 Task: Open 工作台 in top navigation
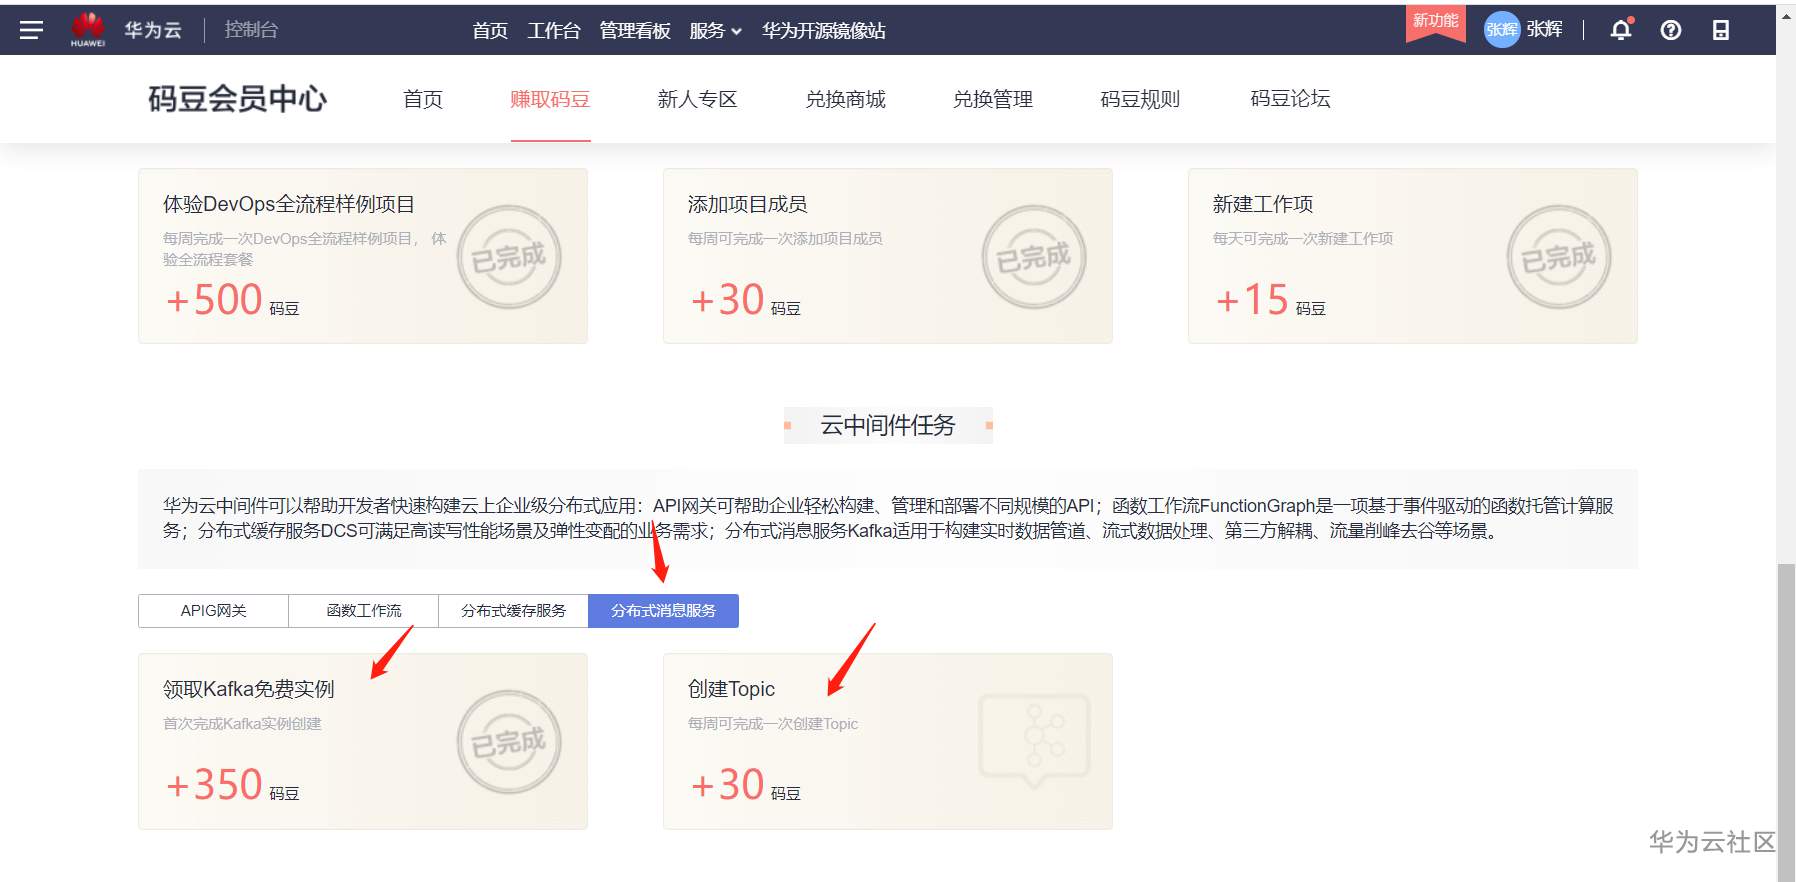pyautogui.click(x=554, y=31)
